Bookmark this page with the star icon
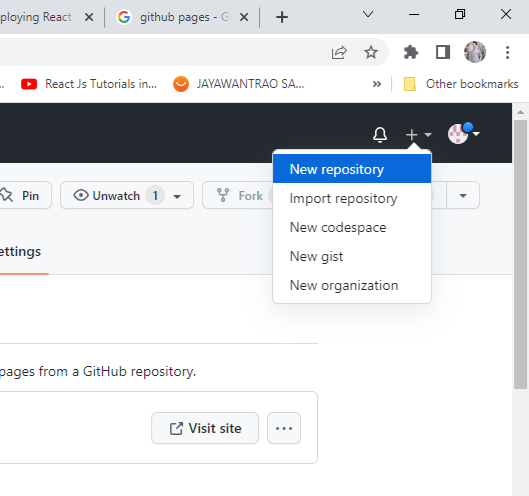This screenshot has width=529, height=496. click(371, 52)
